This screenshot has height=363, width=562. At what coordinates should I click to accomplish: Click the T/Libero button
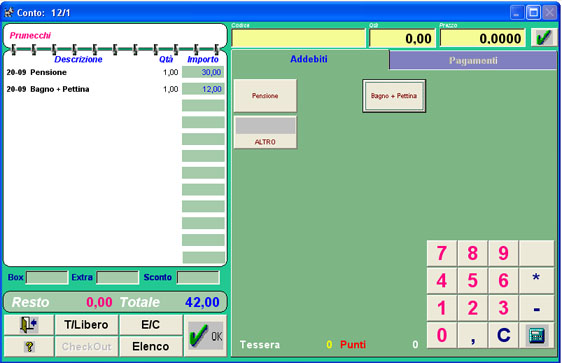coord(86,325)
